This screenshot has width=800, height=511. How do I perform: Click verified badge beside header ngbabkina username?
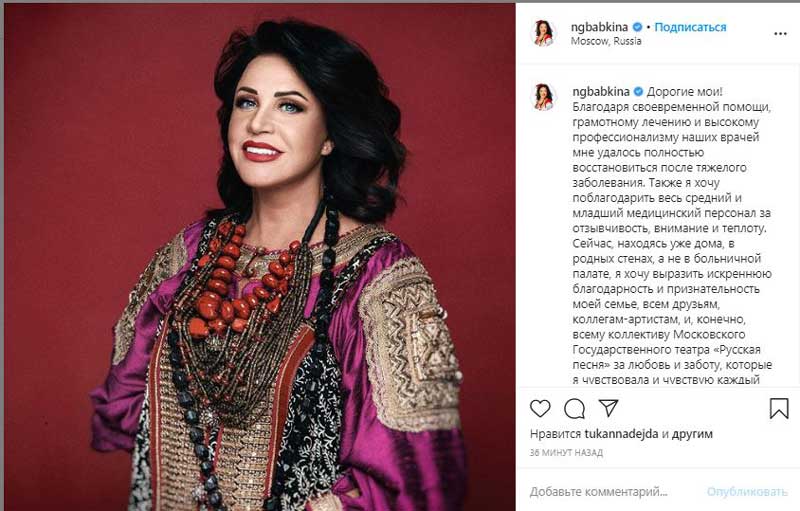click(637, 27)
